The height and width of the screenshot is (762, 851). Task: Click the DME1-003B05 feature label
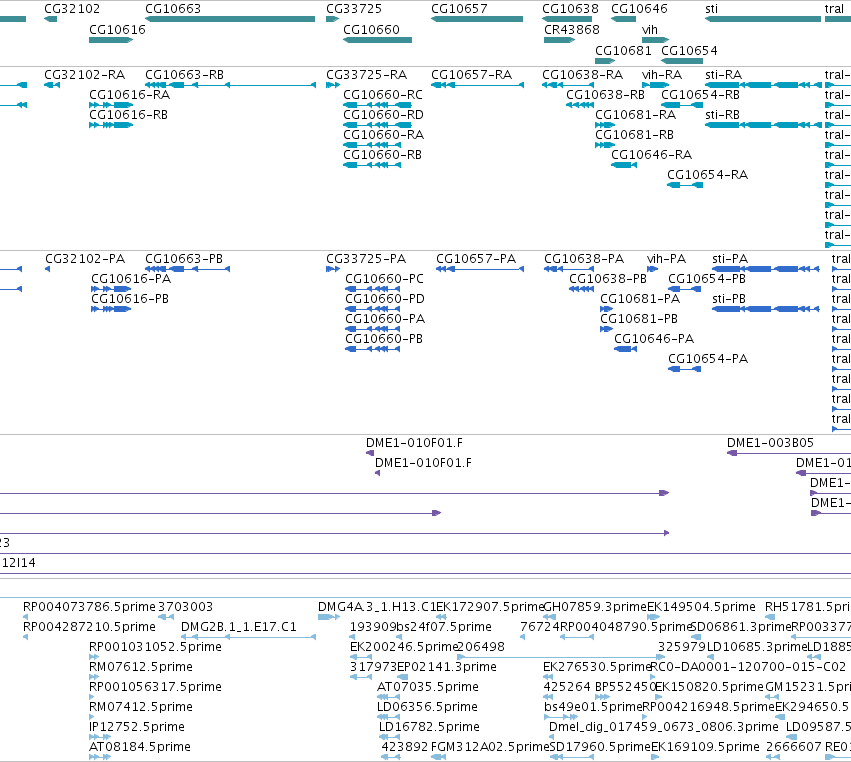point(771,442)
